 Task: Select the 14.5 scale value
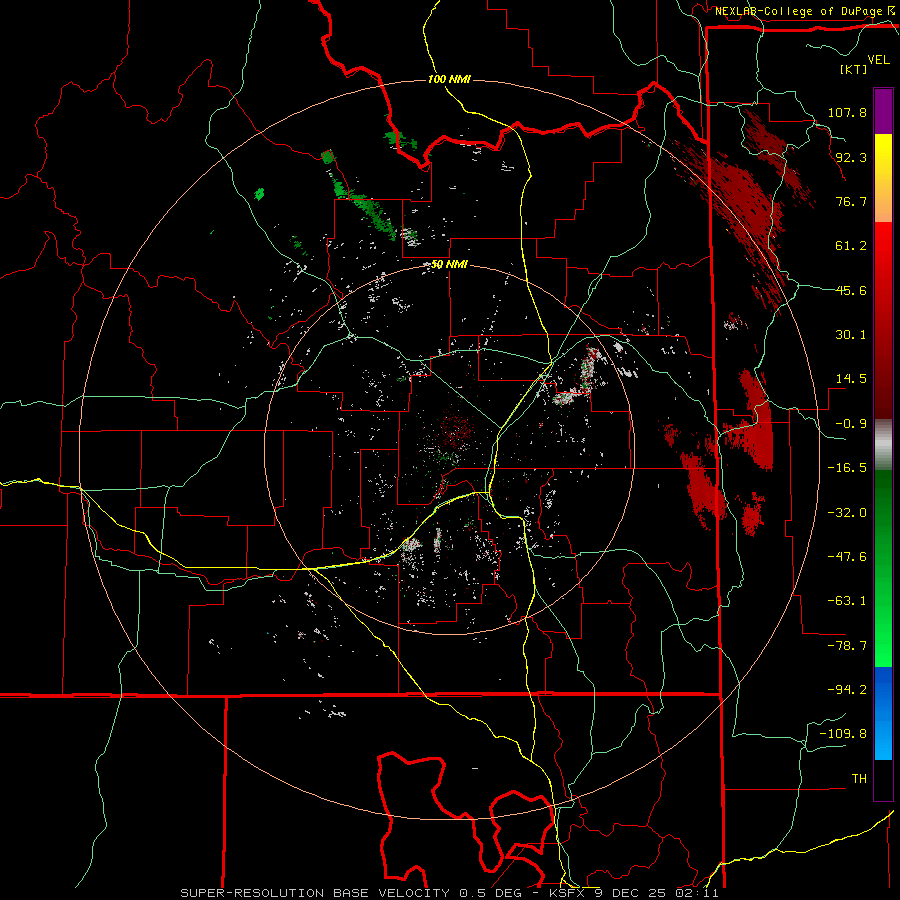(x=851, y=379)
